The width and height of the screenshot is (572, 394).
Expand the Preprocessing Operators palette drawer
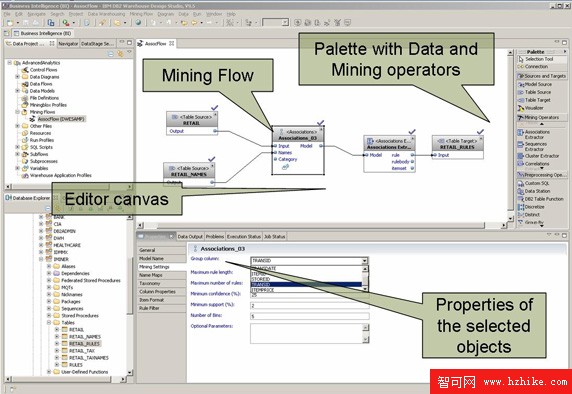(x=542, y=175)
